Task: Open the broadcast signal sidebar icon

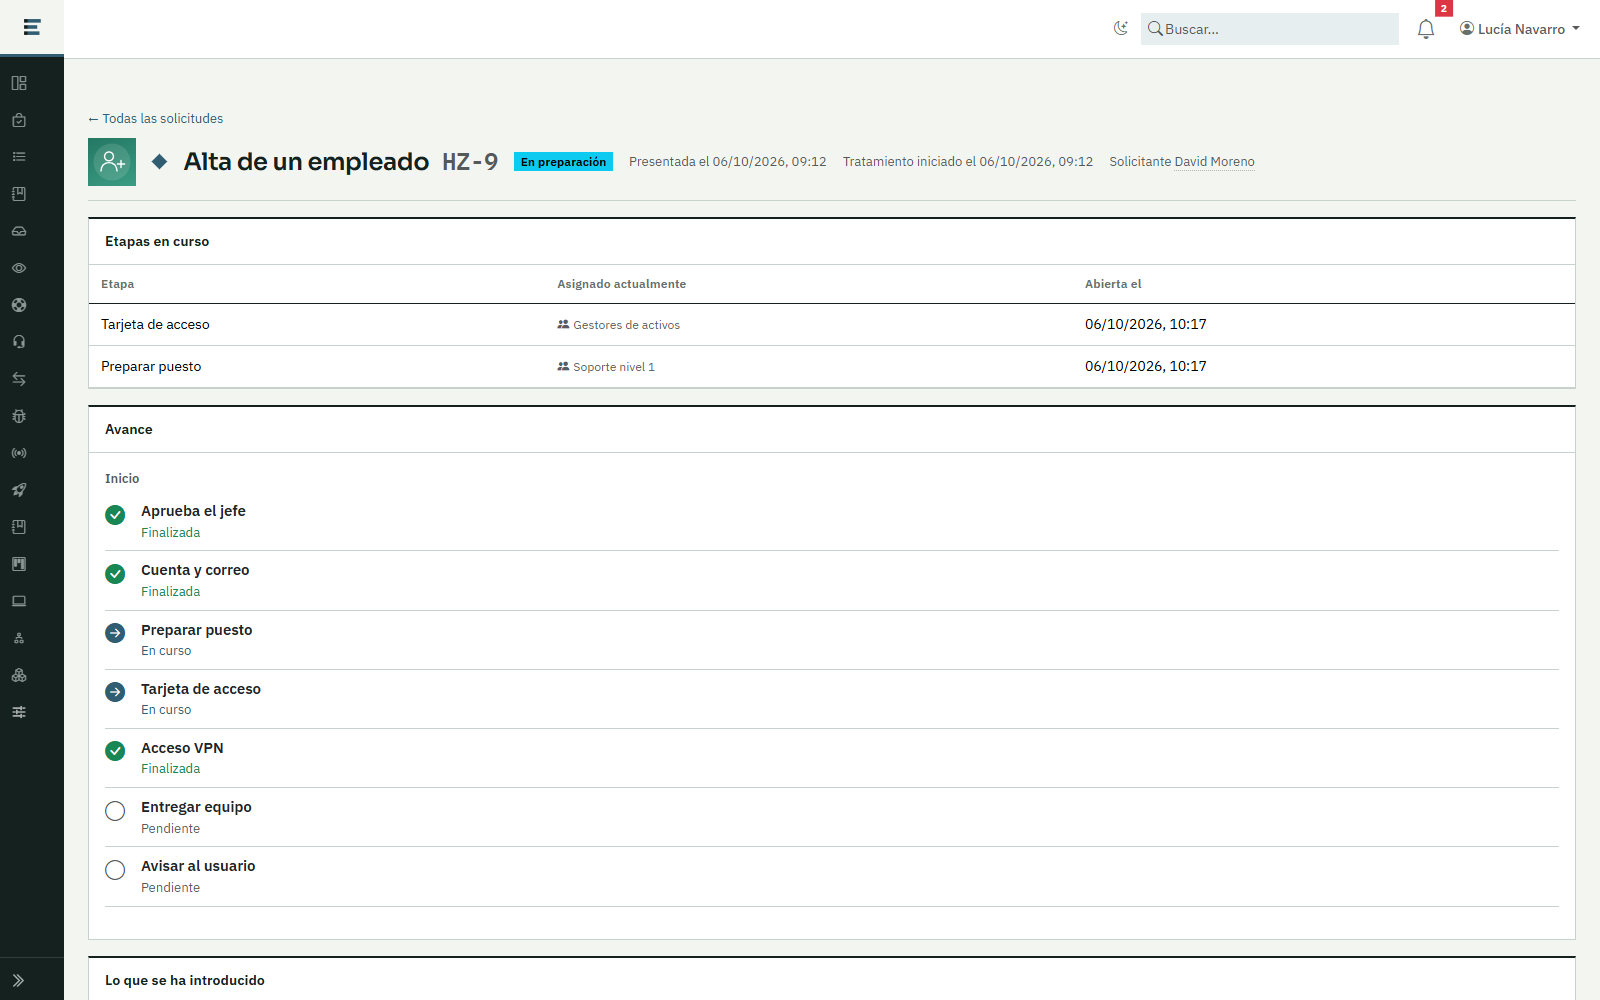Action: click(19, 453)
